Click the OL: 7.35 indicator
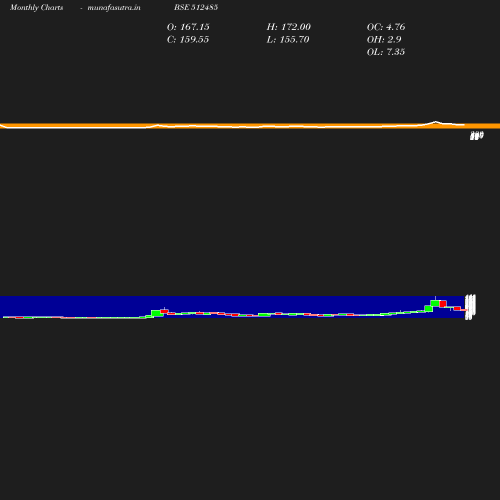The width and height of the screenshot is (500, 500). pyautogui.click(x=386, y=52)
